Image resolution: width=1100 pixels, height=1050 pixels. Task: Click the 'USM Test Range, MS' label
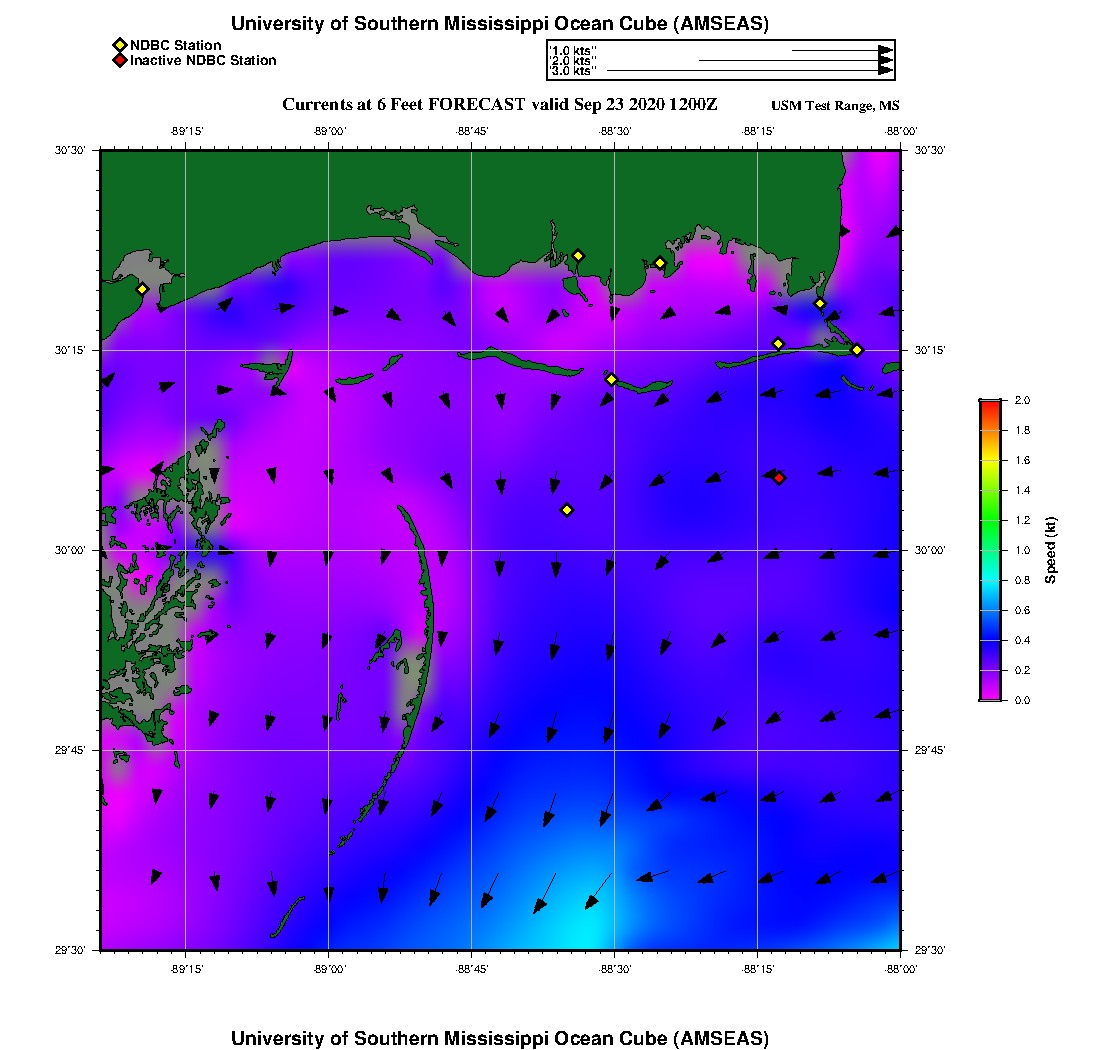[x=835, y=106]
